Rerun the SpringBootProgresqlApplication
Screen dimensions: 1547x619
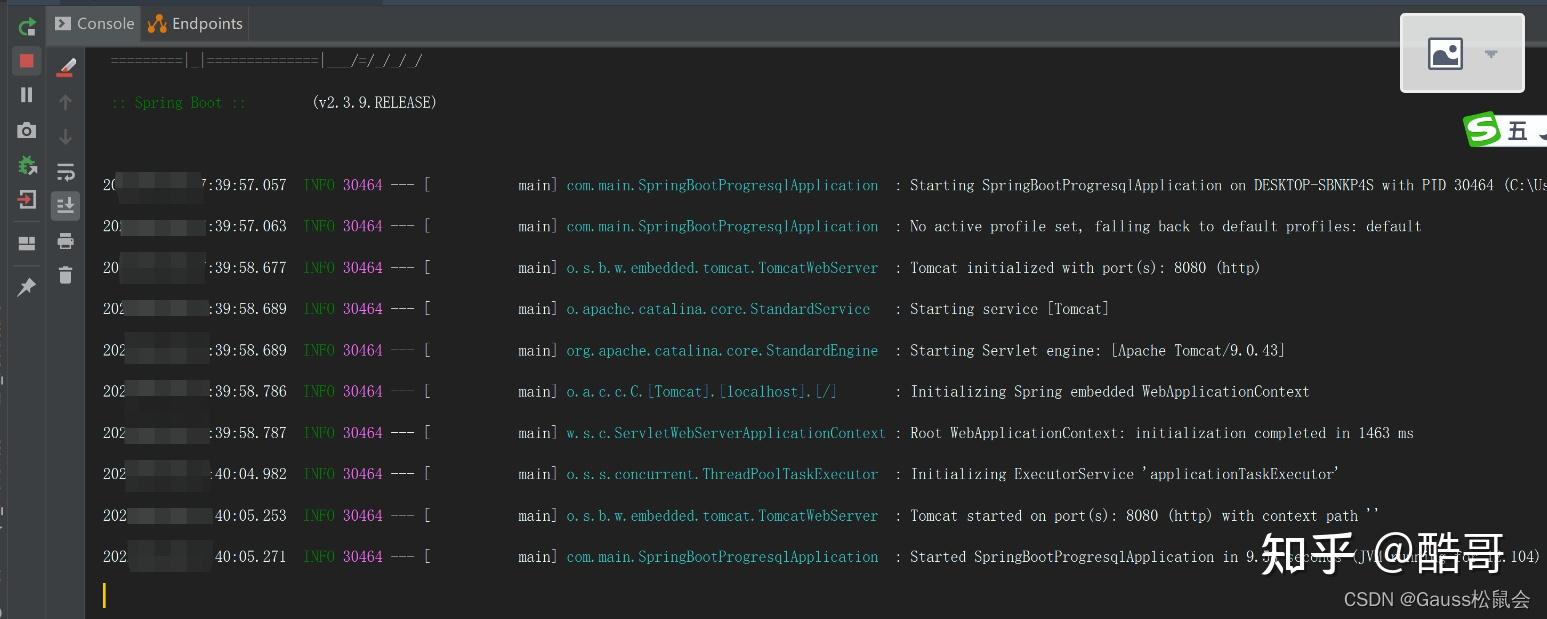tap(27, 27)
